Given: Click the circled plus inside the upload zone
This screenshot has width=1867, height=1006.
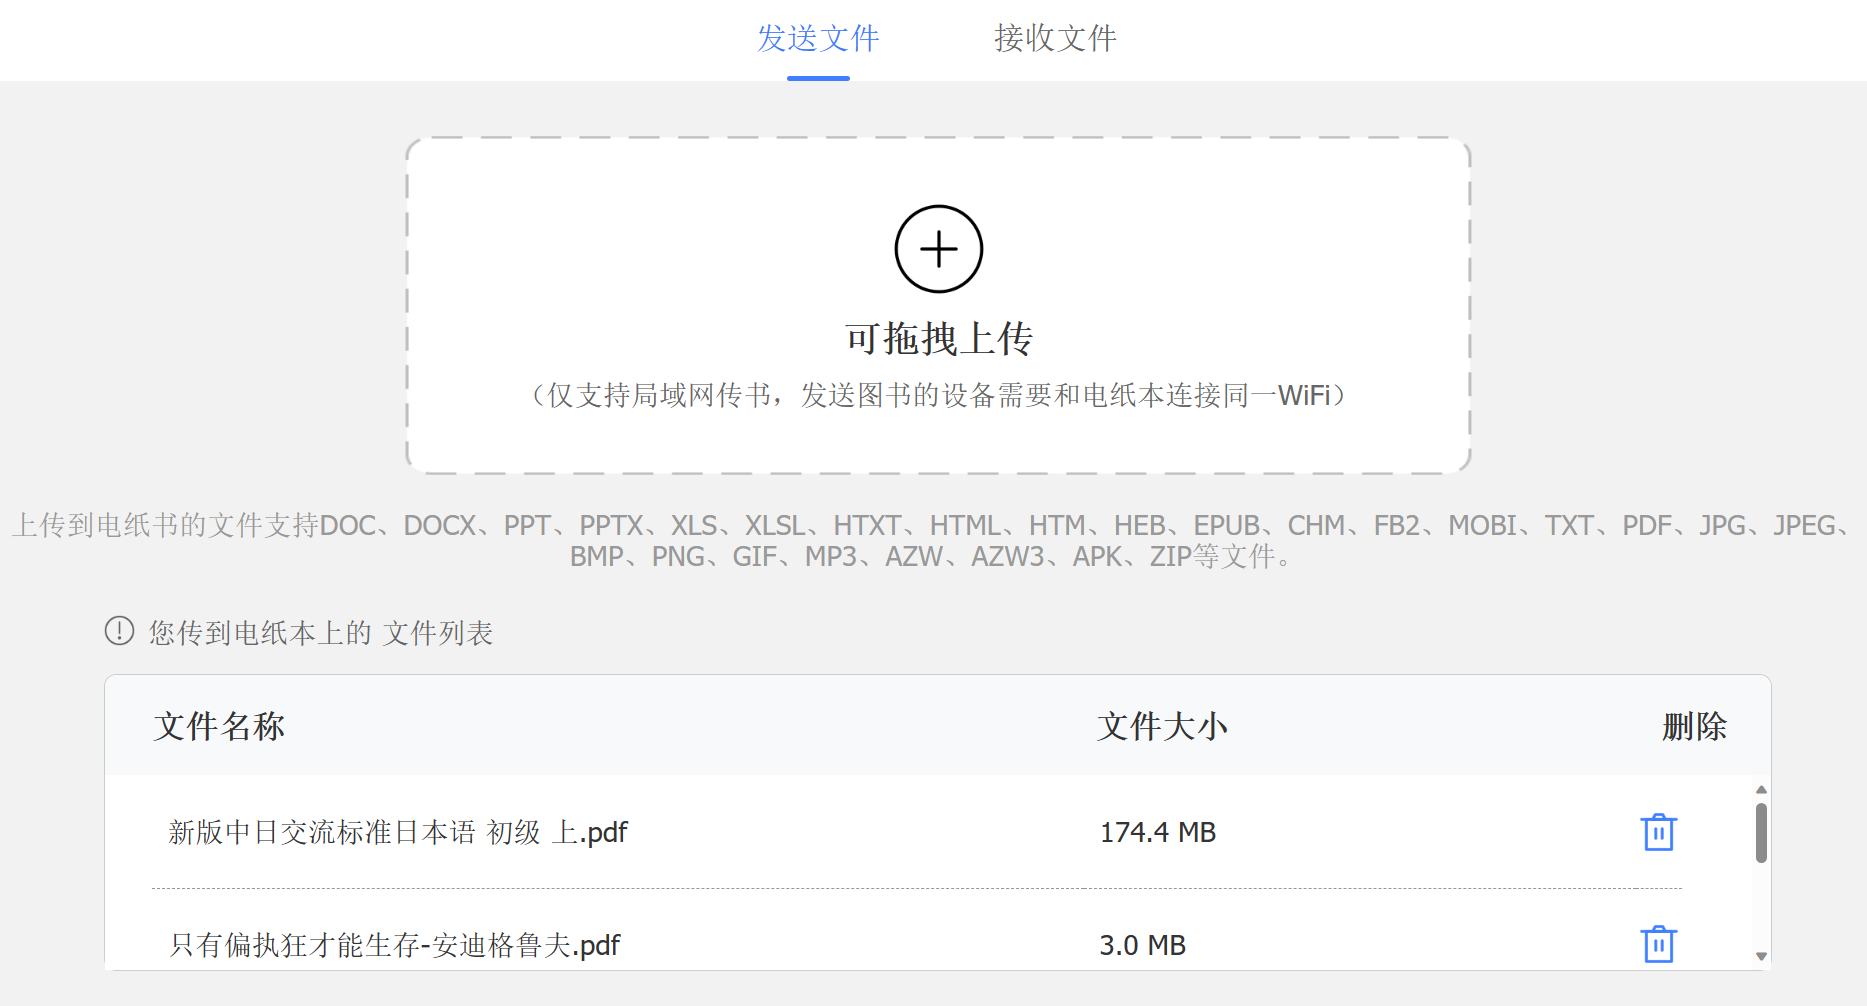Looking at the screenshot, I should pyautogui.click(x=937, y=248).
